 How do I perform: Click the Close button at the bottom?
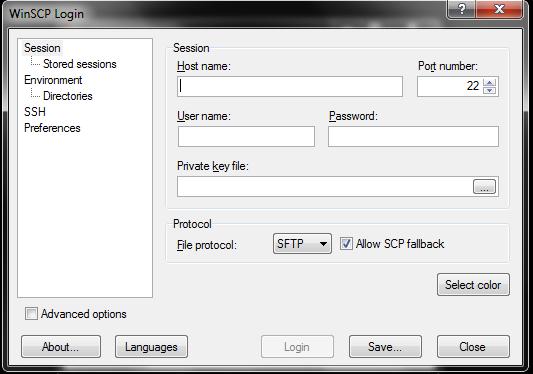point(473,346)
